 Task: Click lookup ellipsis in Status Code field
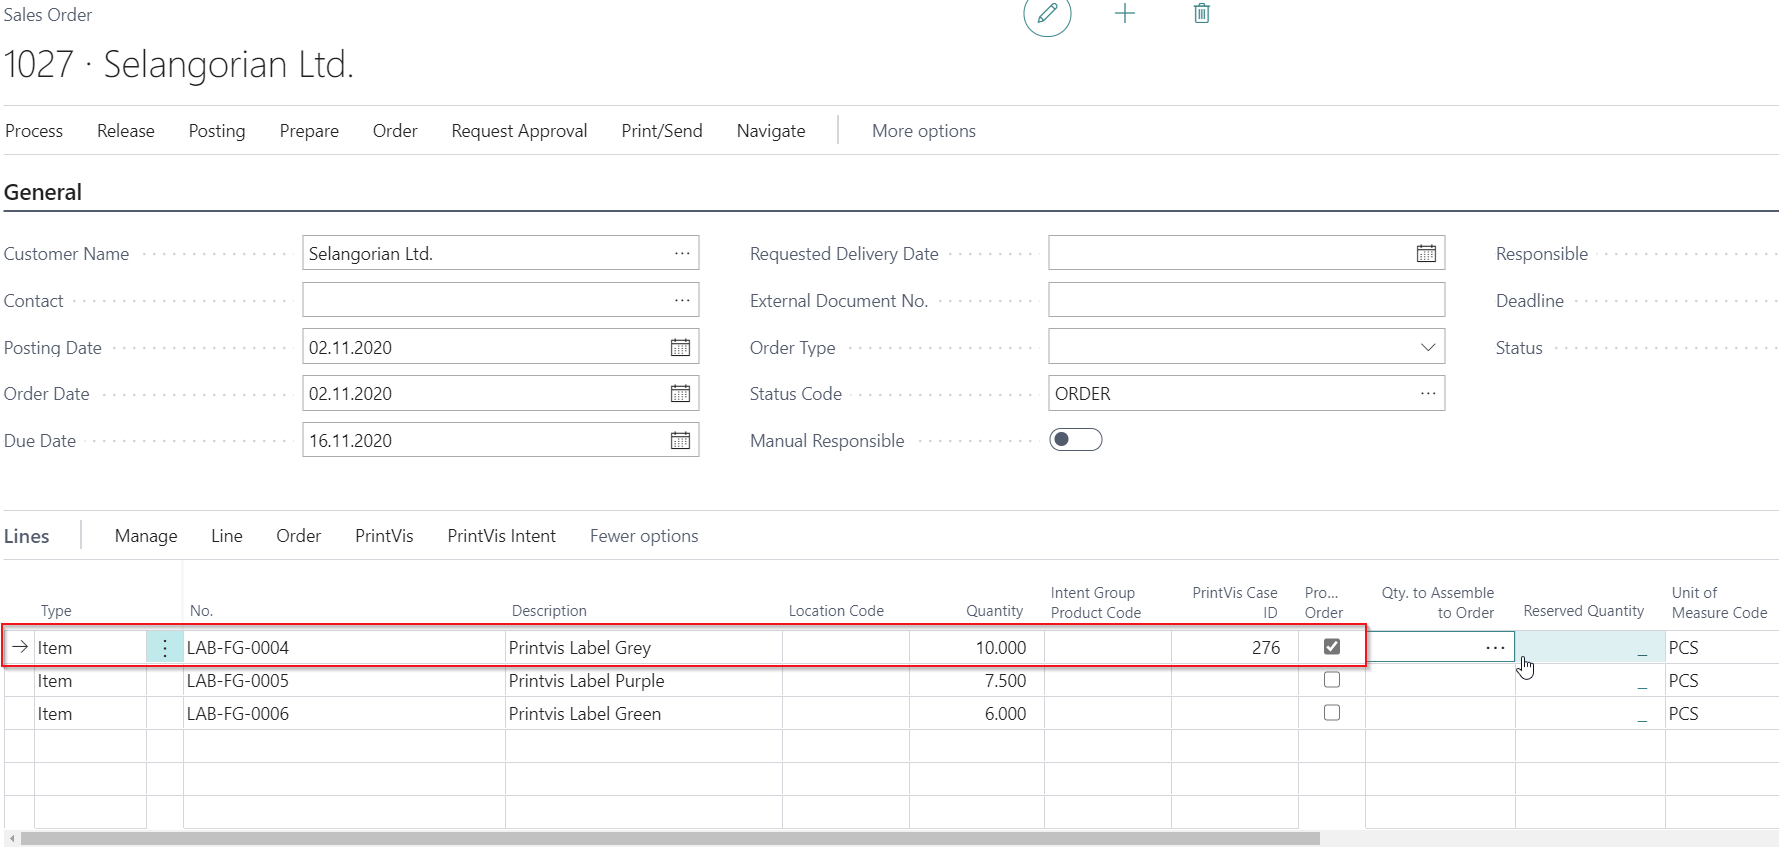click(1428, 393)
